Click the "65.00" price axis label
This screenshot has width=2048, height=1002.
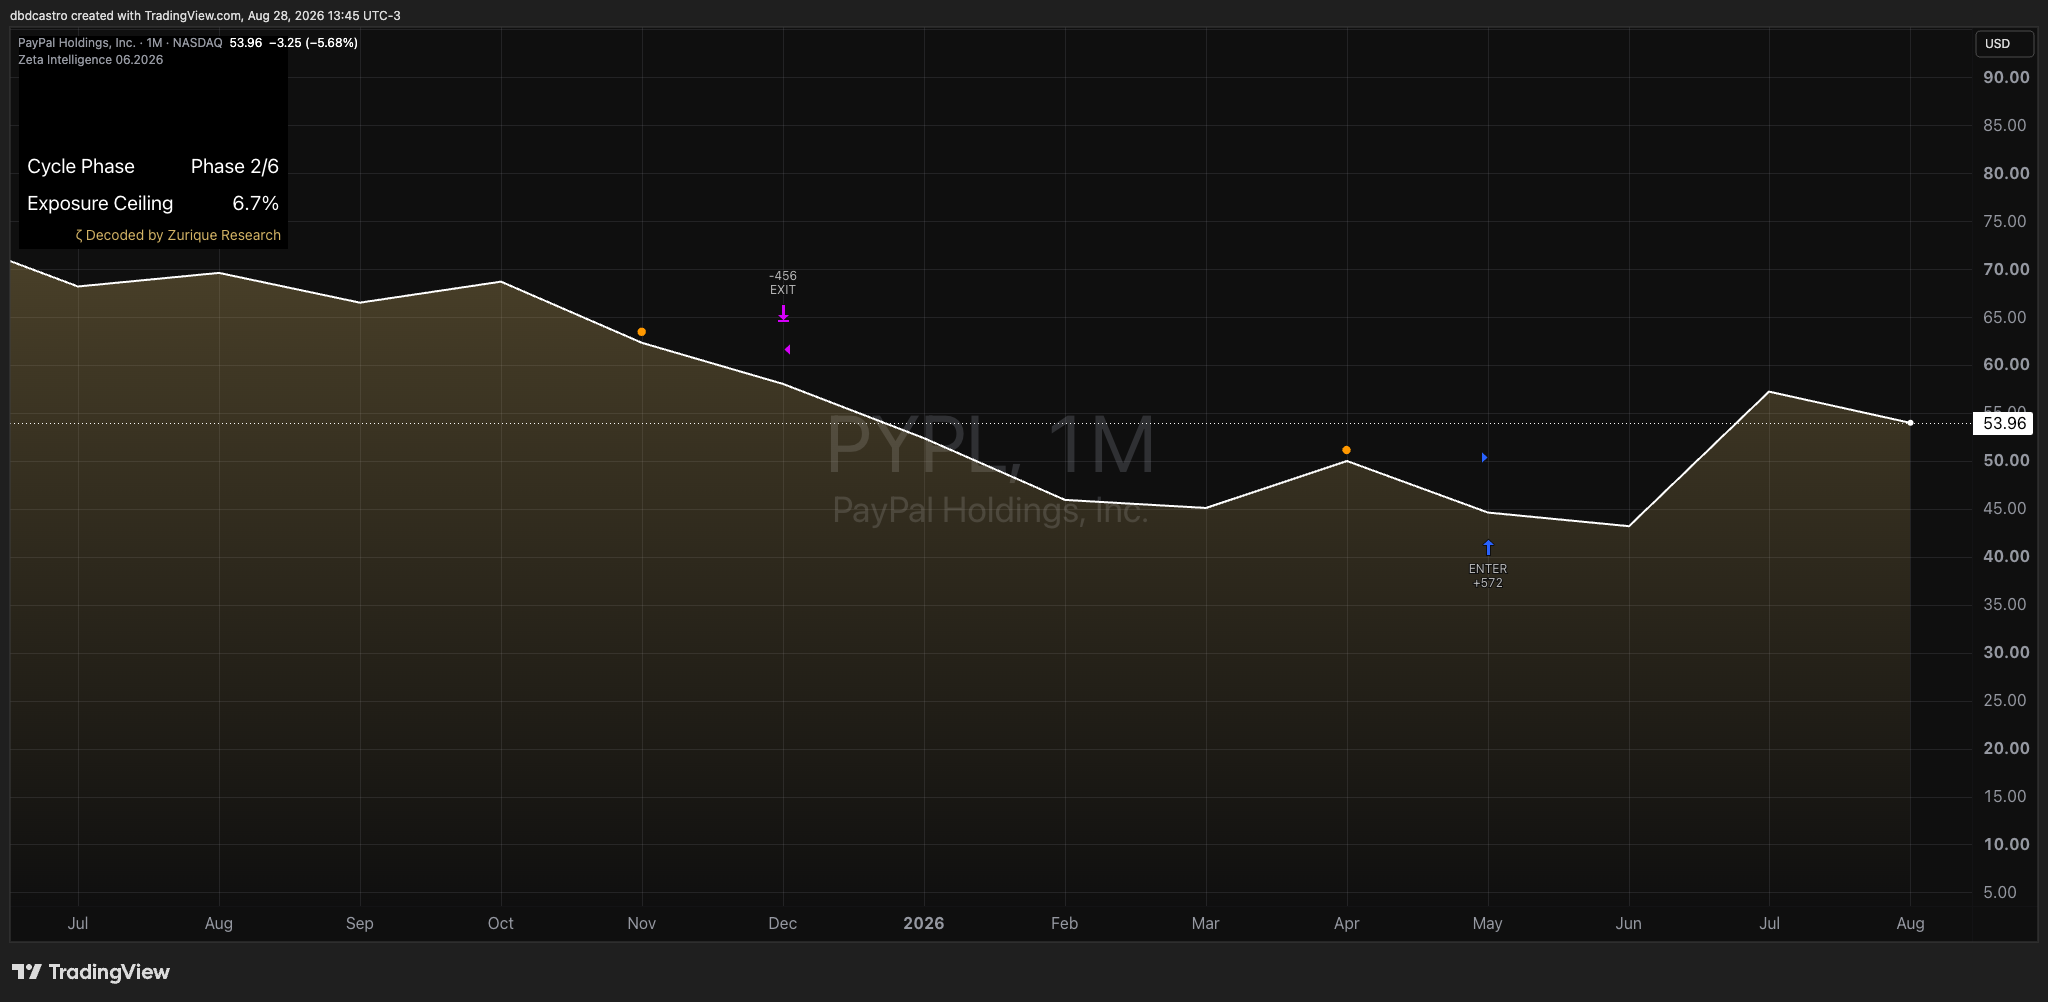click(2006, 317)
